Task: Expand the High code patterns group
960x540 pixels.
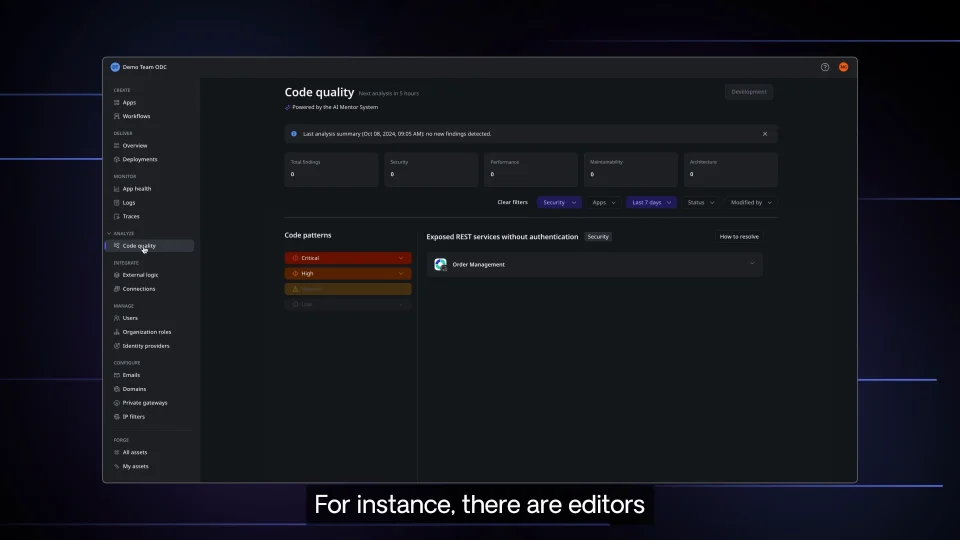Action: (x=348, y=274)
